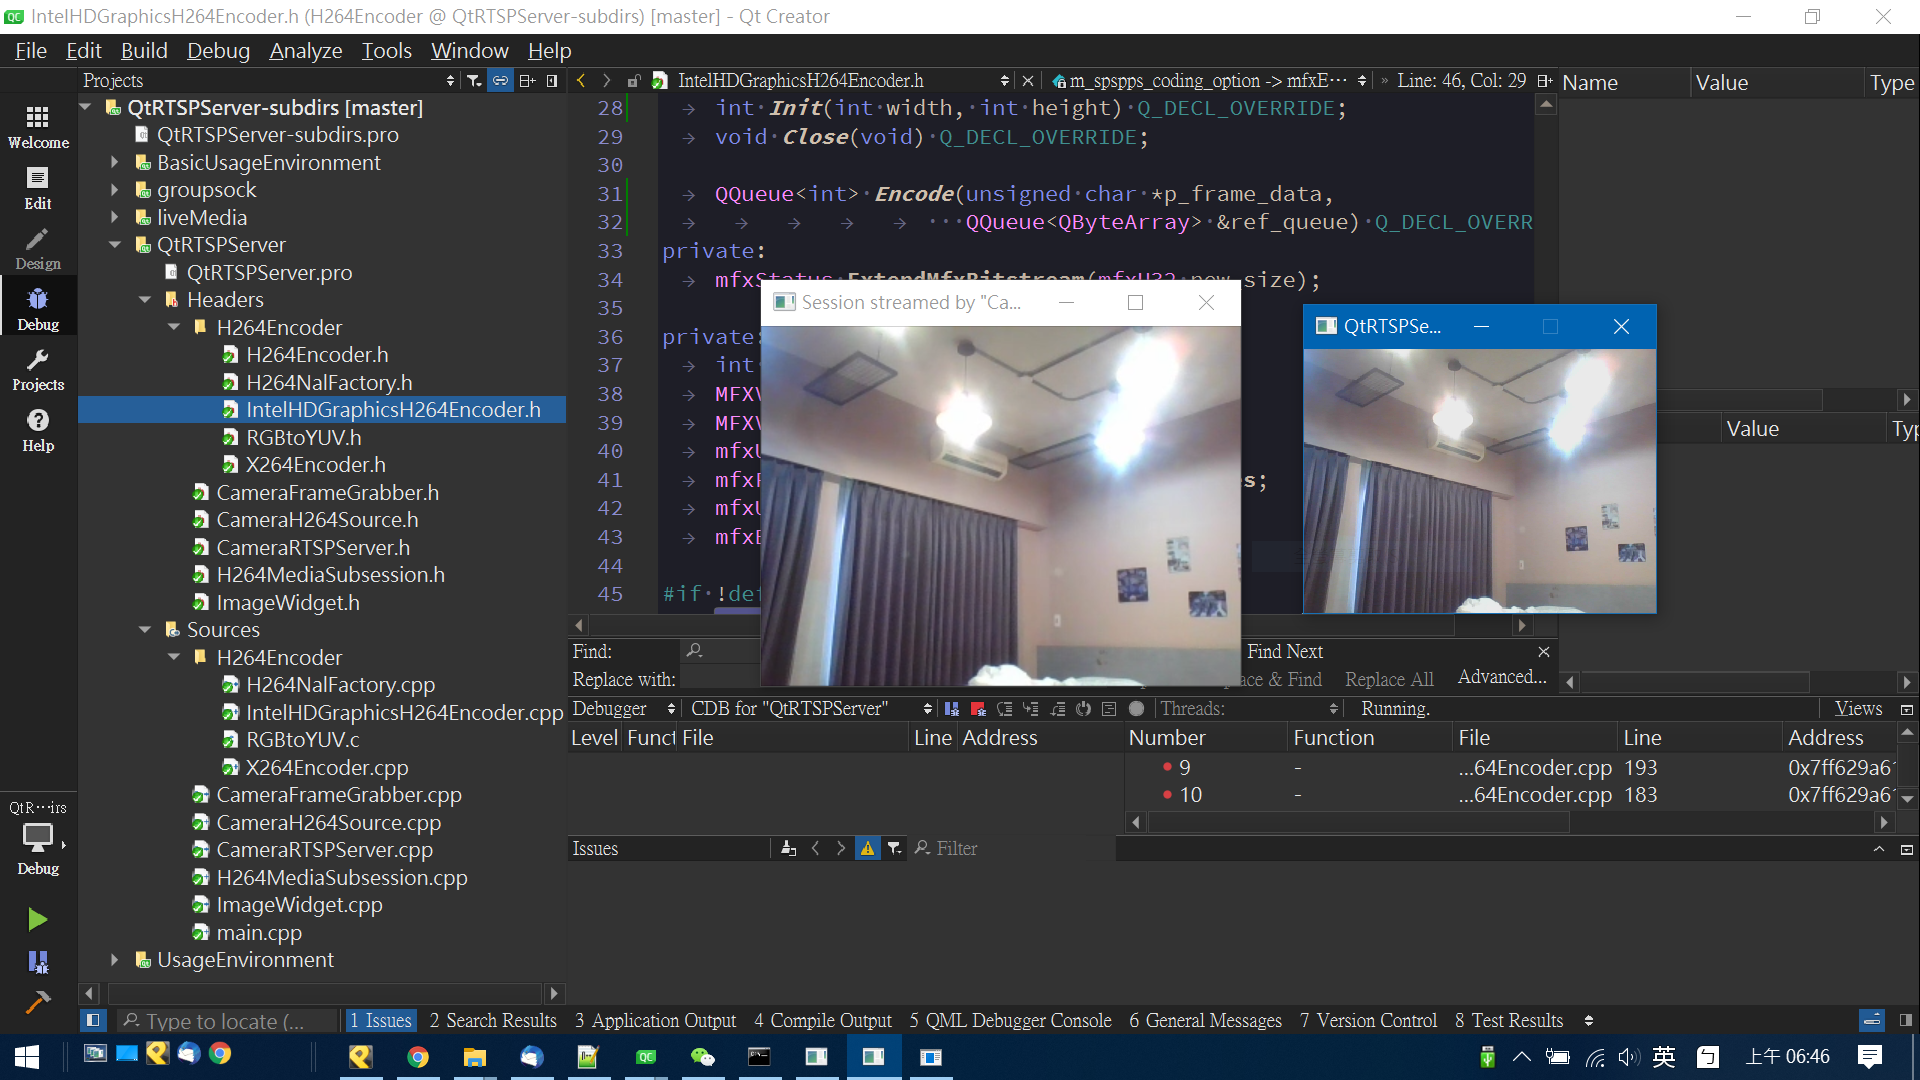Stop the debugger with the red icon
Viewport: 1920px width, 1080px height.
(977, 708)
